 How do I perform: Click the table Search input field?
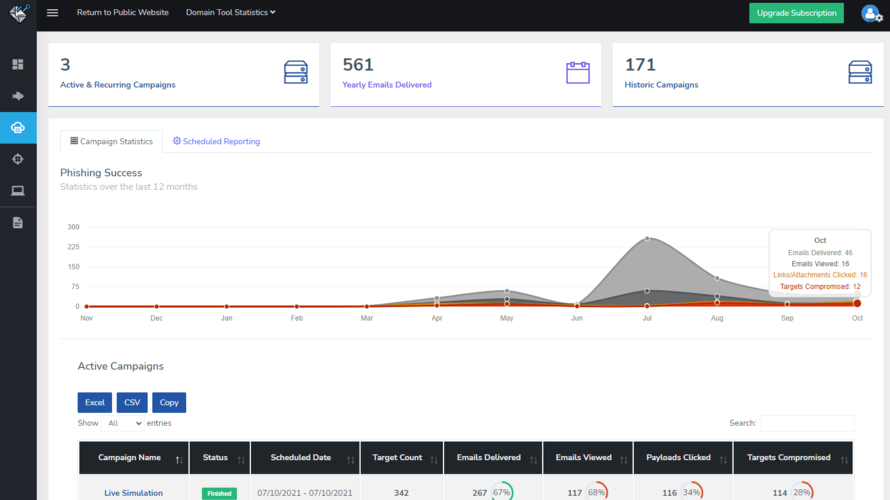click(806, 423)
